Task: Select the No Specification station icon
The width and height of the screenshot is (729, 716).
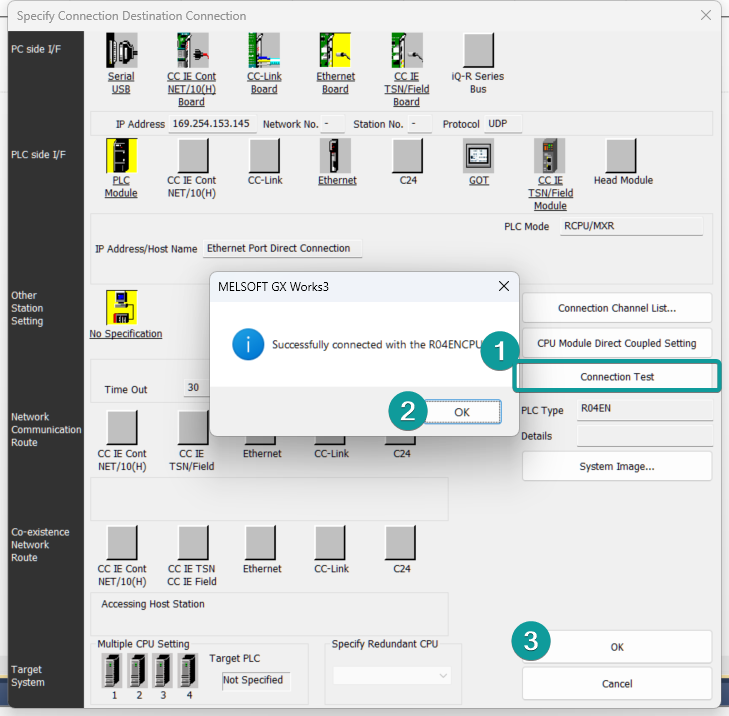Action: (x=121, y=307)
